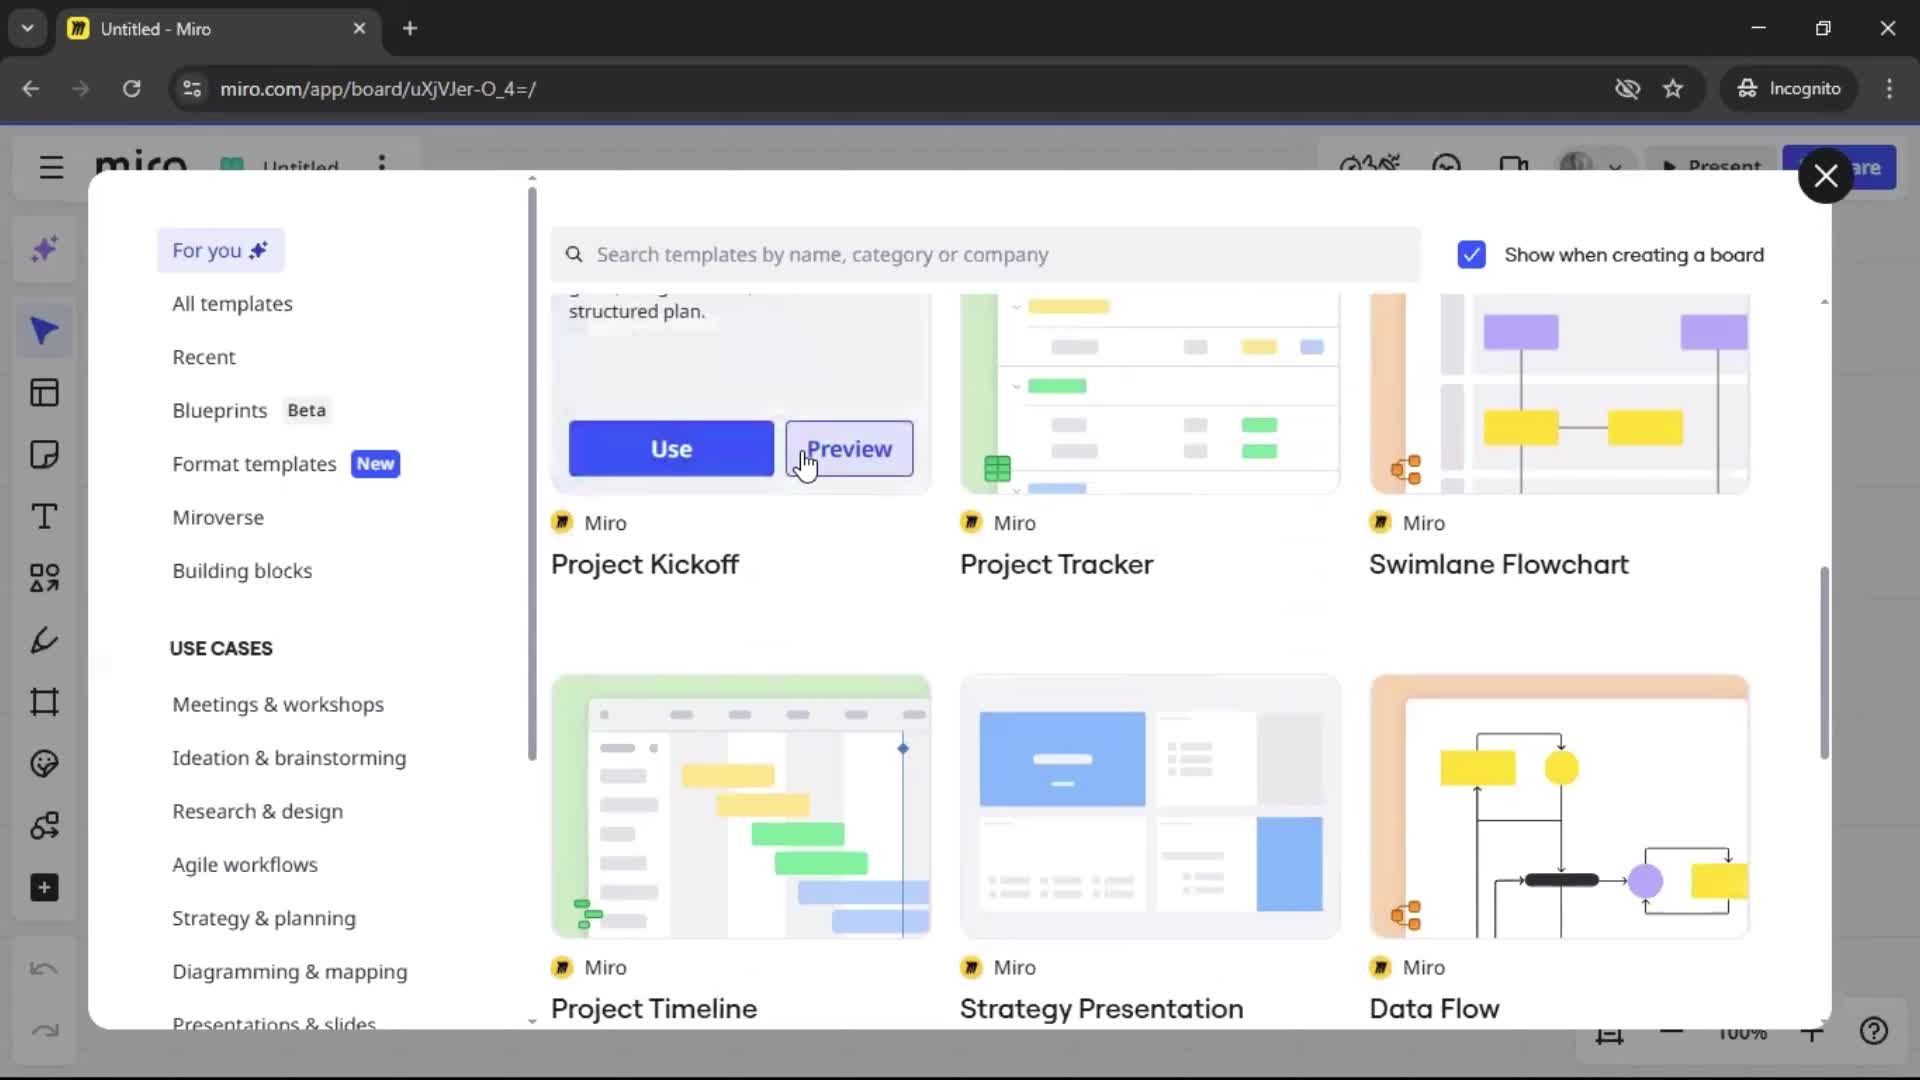Open Recent templates
This screenshot has height=1080, width=1920.
pyautogui.click(x=204, y=357)
